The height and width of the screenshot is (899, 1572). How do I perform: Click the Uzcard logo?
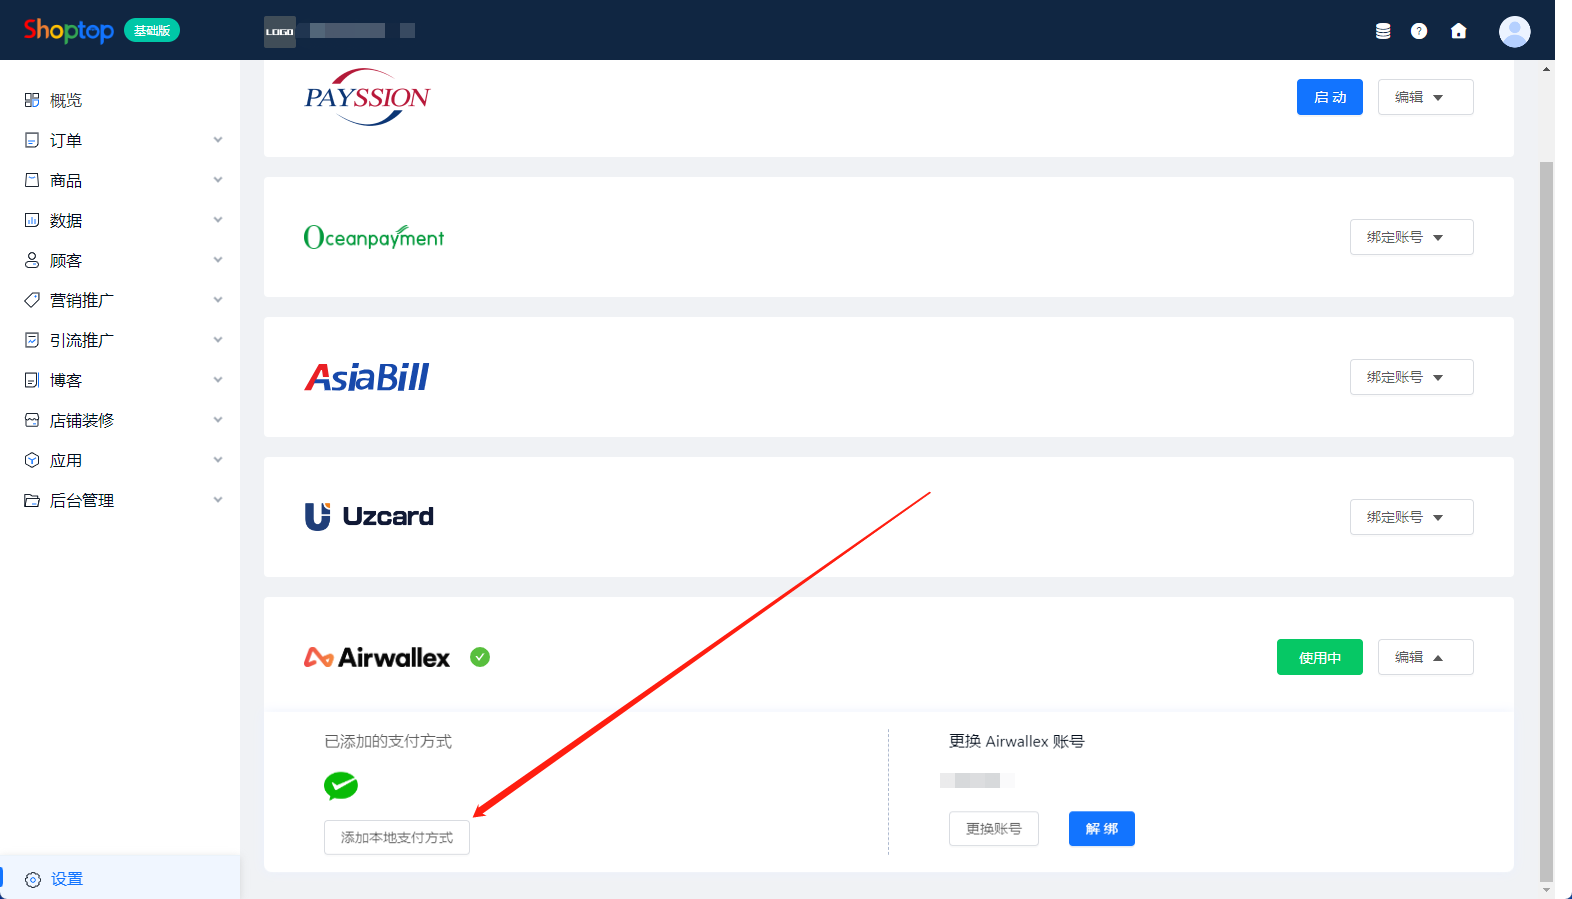point(369,516)
